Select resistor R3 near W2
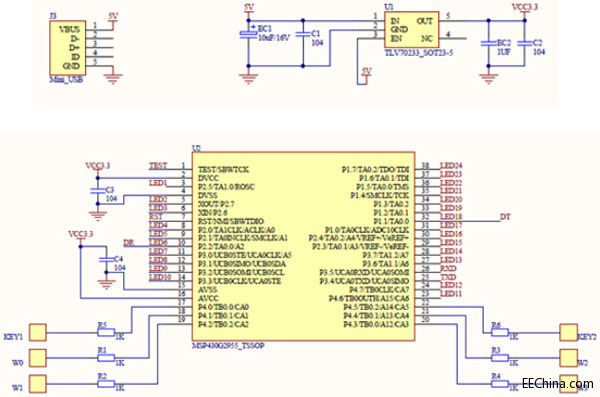The height and width of the screenshot is (397, 600). (500, 358)
